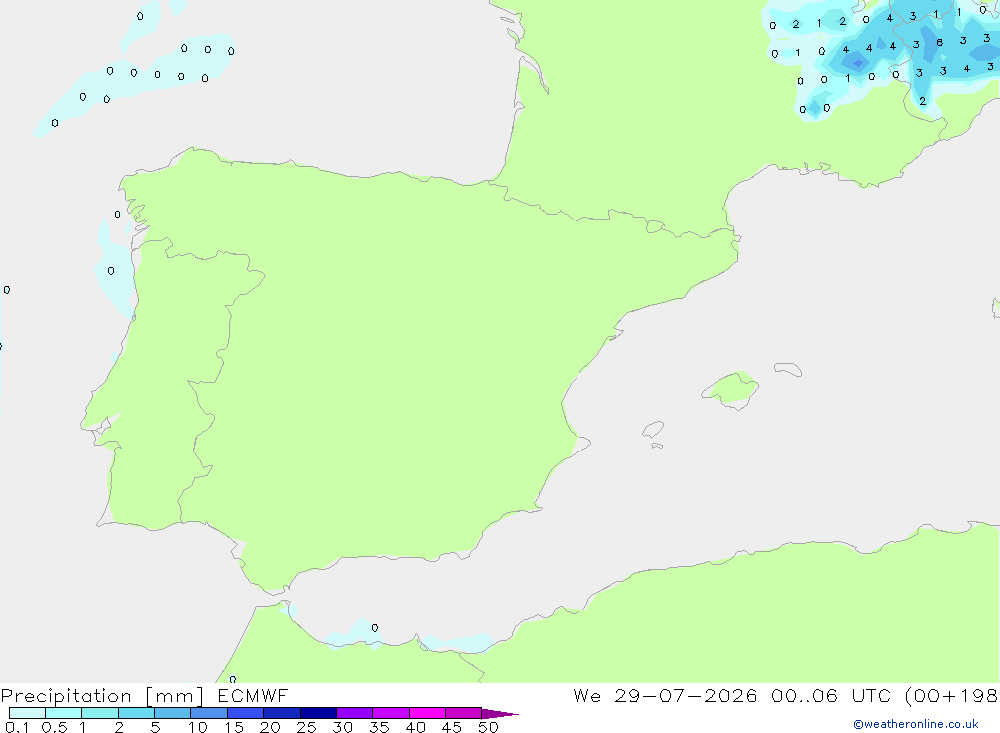Screen dimensions: 1000x733
Task: Click the island of Mallorca on the map
Action: click(x=732, y=389)
